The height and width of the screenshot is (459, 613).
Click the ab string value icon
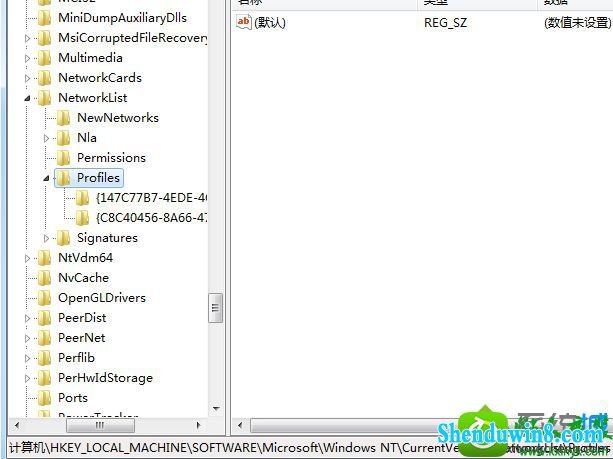click(243, 22)
